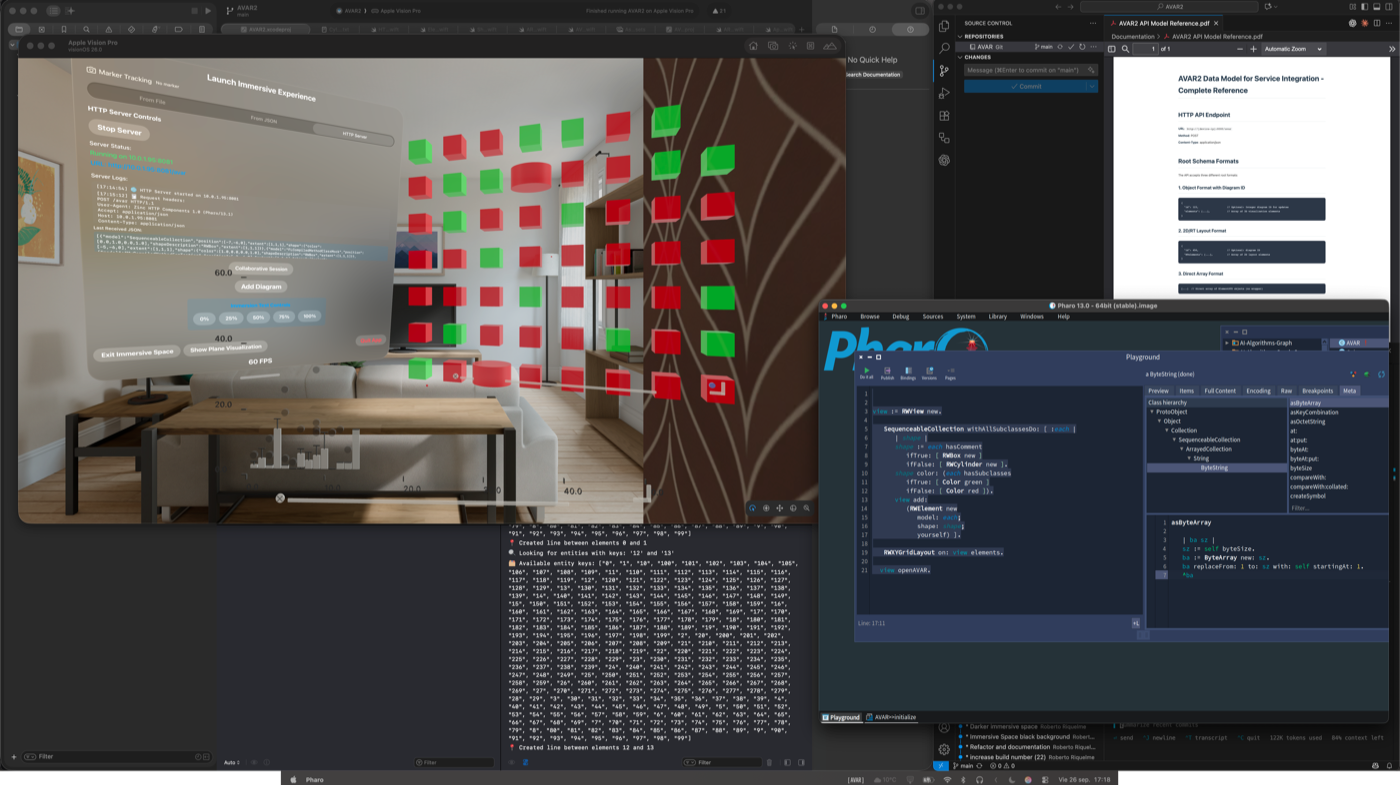Open Source Control view in VS Code
Screen dimensions: 1400x785
click(x=944, y=71)
